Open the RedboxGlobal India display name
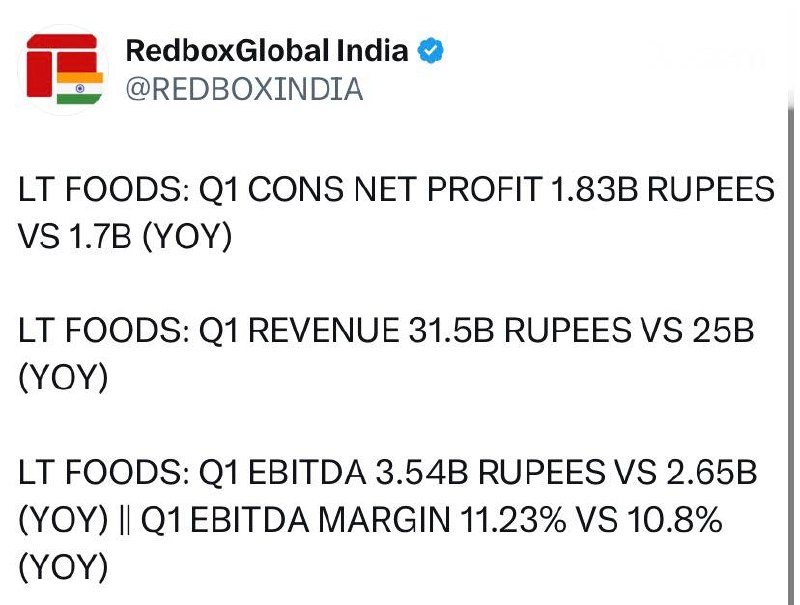 (267, 51)
